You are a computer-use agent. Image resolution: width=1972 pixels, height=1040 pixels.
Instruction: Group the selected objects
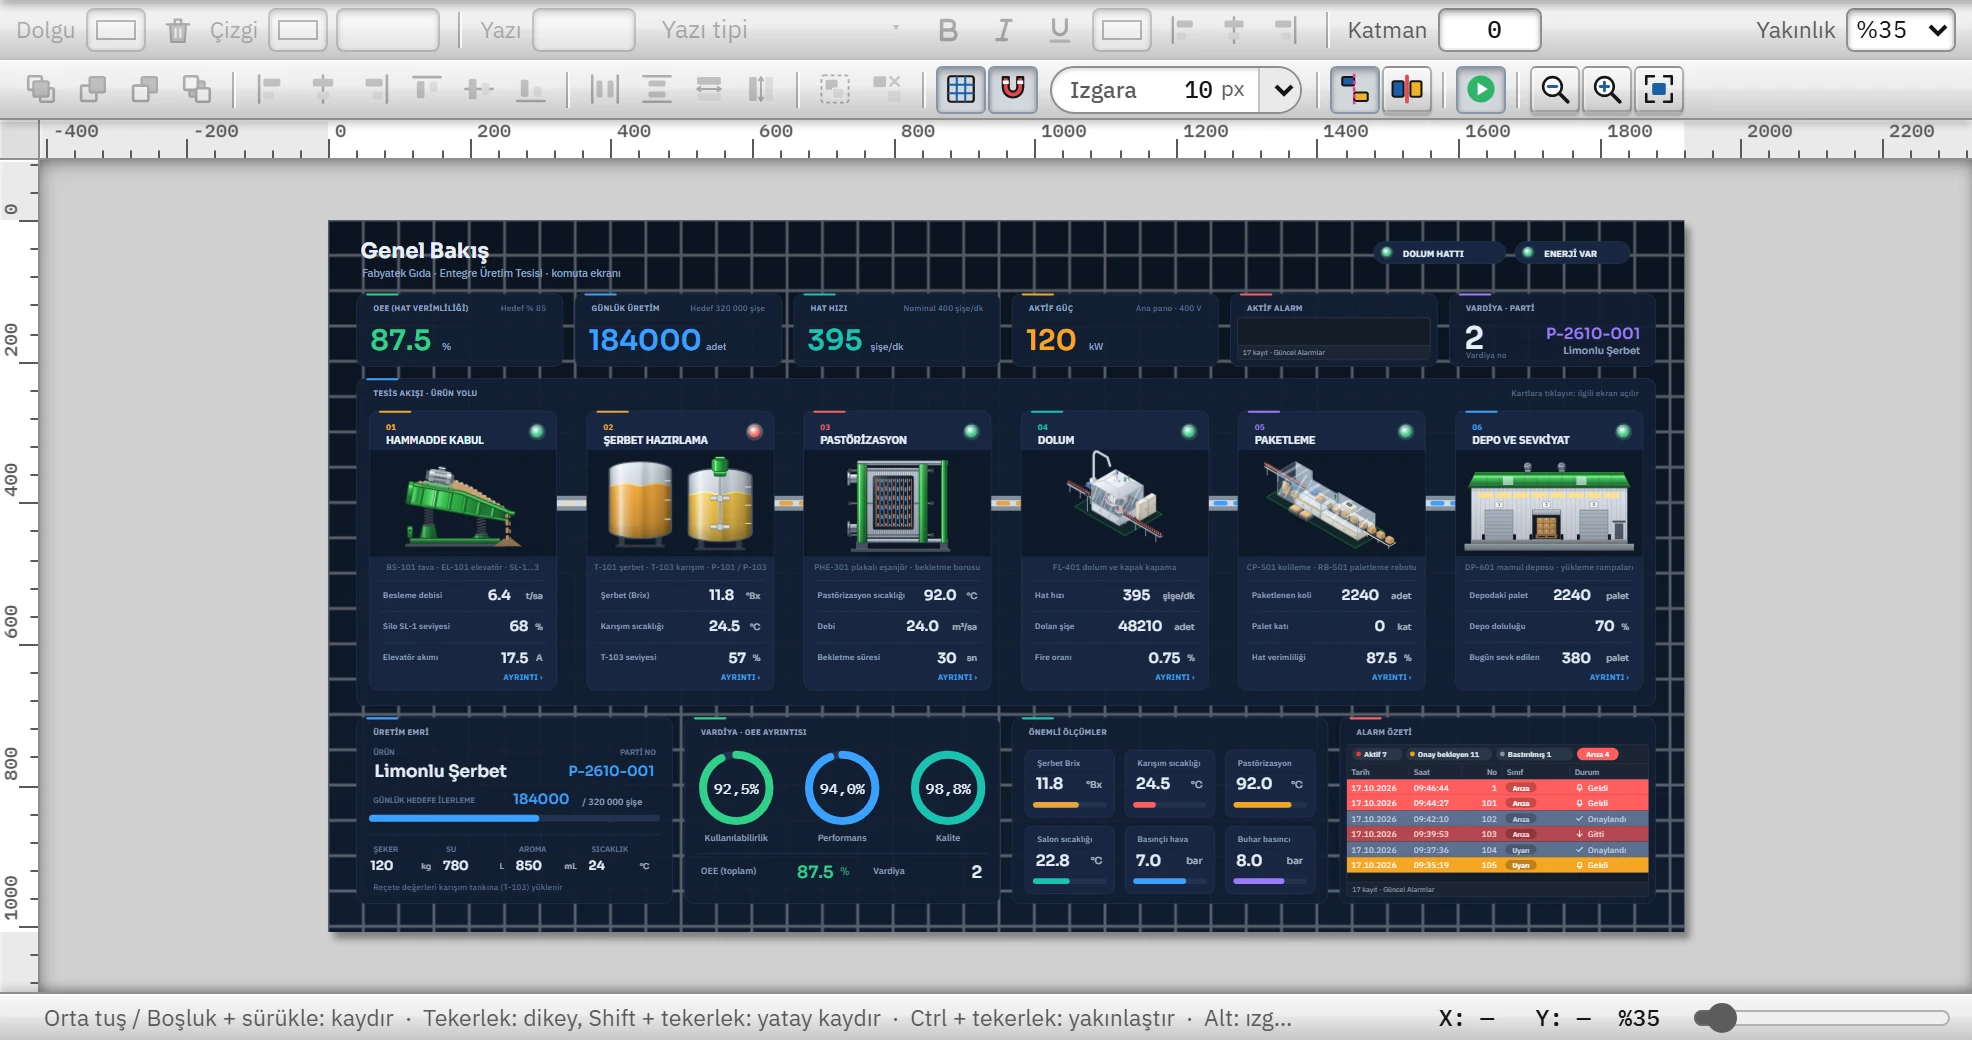click(835, 89)
